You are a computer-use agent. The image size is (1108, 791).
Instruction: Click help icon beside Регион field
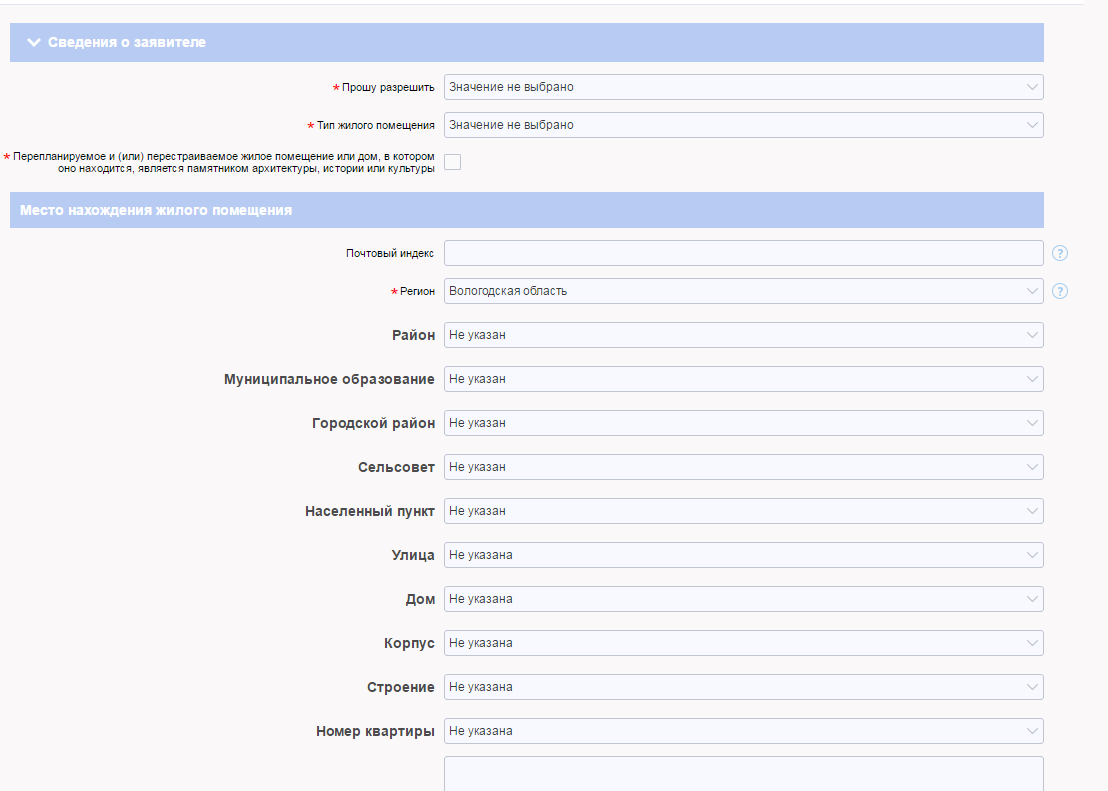coord(1060,291)
